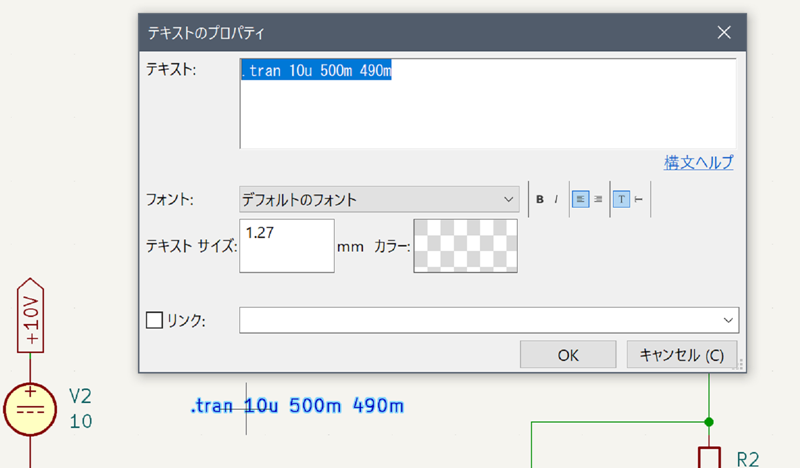Select the +10V power symbol
The height and width of the screenshot is (468, 800).
(x=30, y=315)
